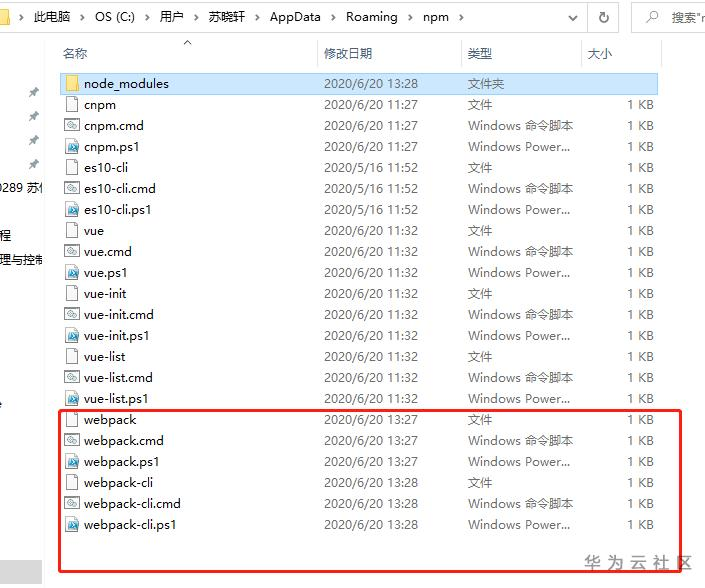Click the cnpm blank file icon

click(x=72, y=105)
